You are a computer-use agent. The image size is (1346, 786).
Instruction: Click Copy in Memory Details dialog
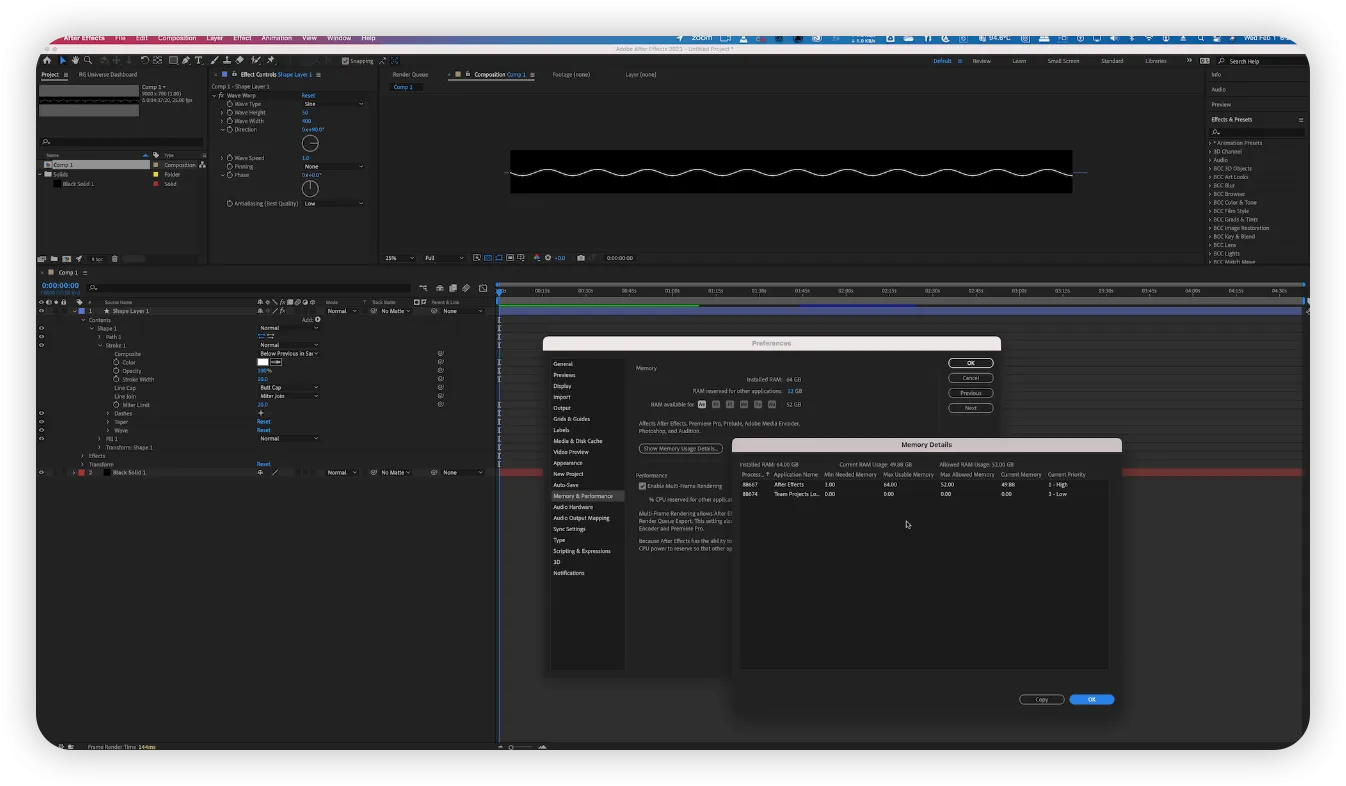click(x=1042, y=700)
